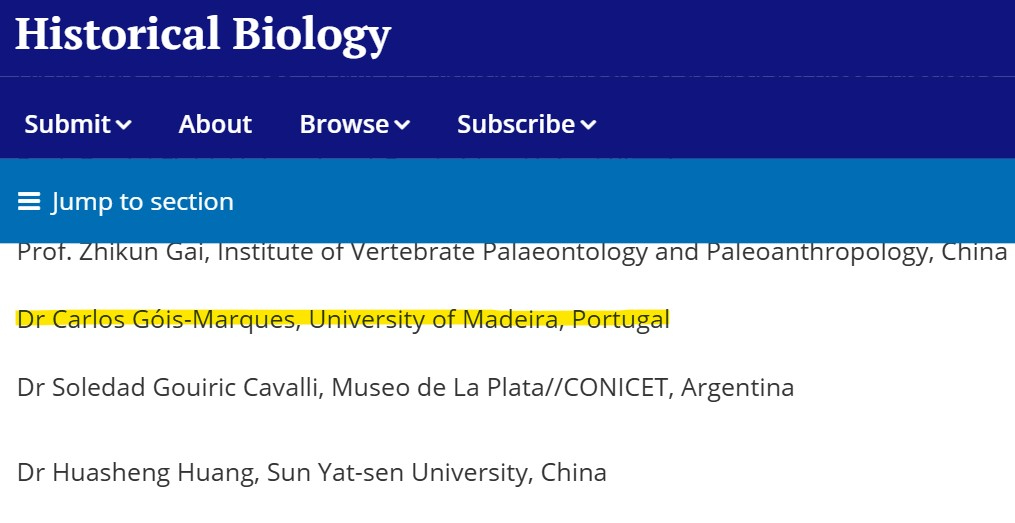Expand the Subscribe menu chevron
Screen dimensions: 1015x523
point(588,125)
